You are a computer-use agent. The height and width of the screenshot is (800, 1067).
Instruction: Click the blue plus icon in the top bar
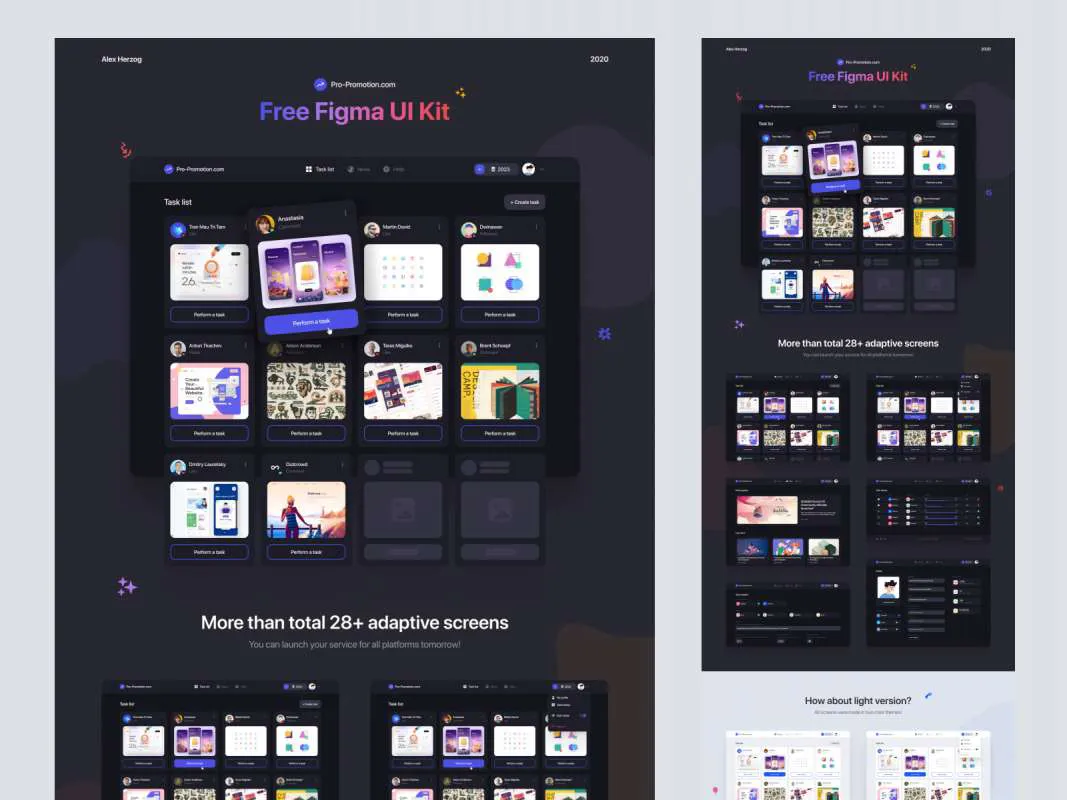(479, 168)
